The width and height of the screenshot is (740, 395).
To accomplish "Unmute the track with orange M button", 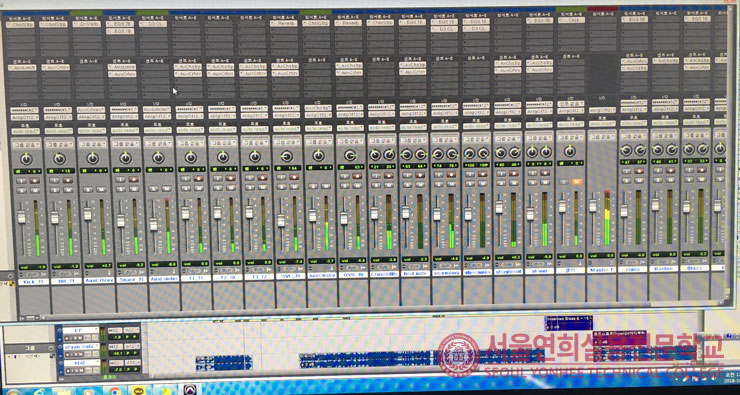I will (576, 182).
